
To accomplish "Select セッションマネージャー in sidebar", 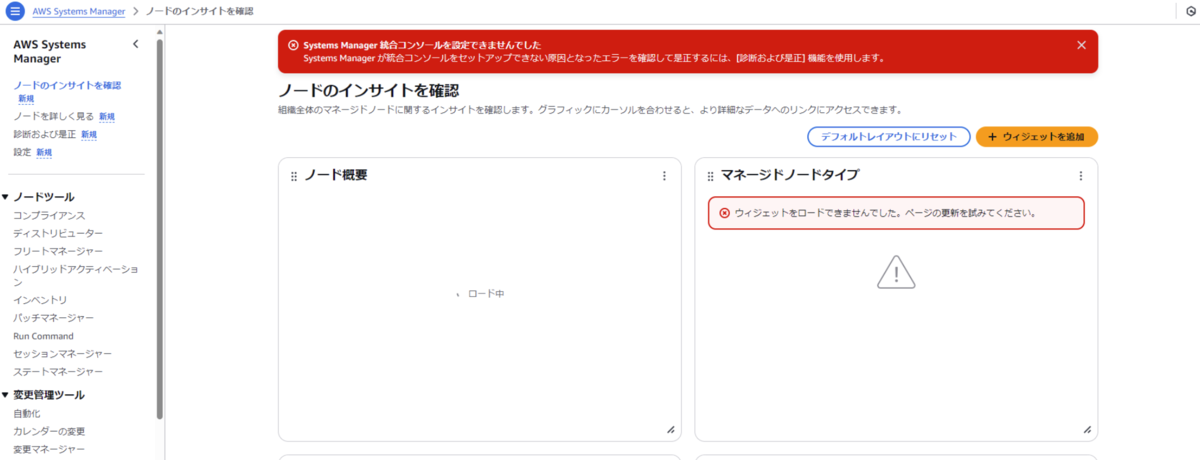I will click(x=62, y=354).
